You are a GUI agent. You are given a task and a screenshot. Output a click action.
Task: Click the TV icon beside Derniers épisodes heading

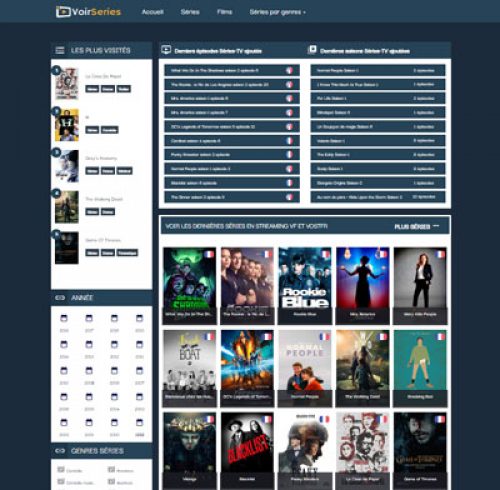click(x=166, y=50)
